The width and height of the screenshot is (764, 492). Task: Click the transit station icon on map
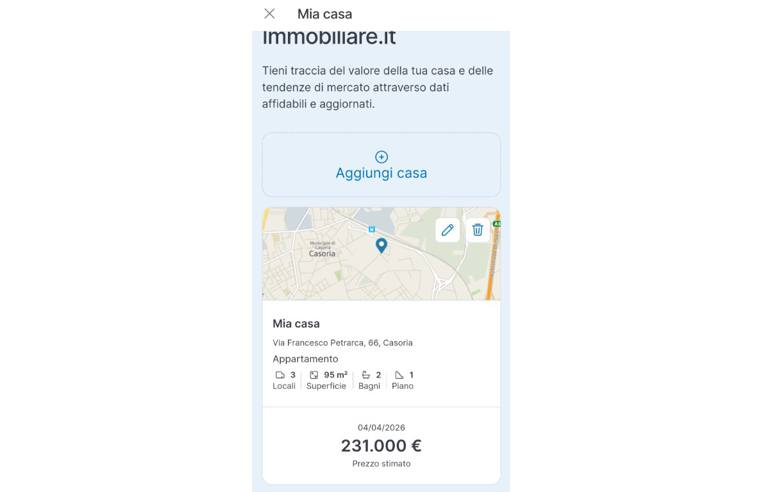371,228
